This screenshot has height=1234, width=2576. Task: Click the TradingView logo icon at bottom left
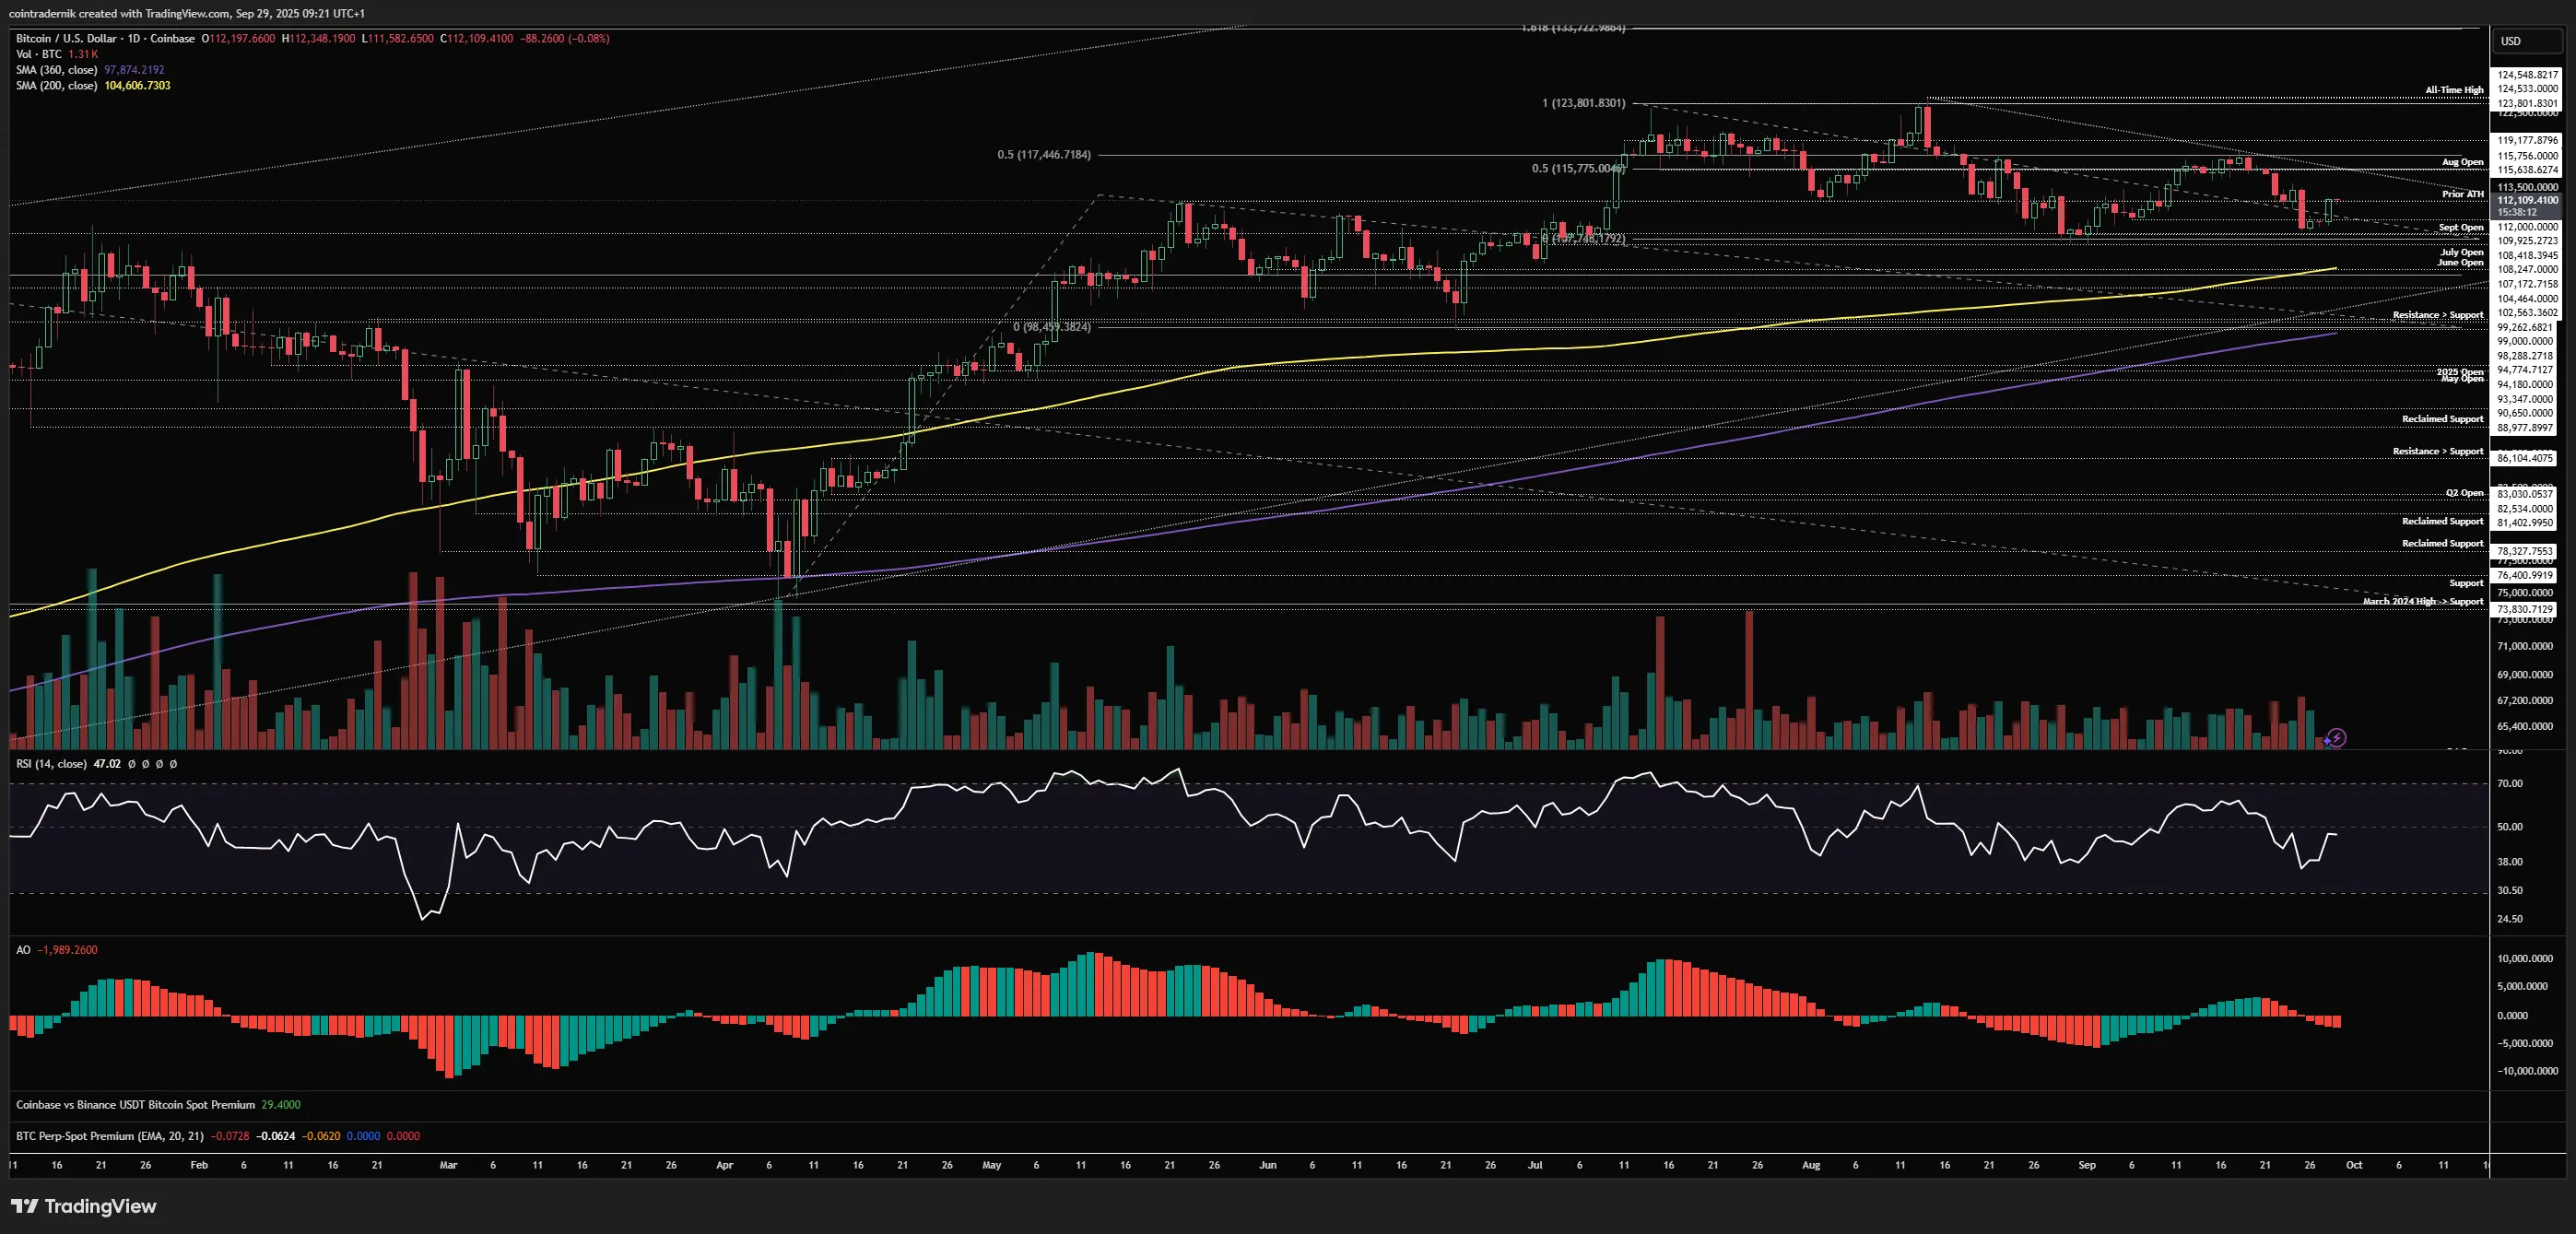coord(25,1206)
